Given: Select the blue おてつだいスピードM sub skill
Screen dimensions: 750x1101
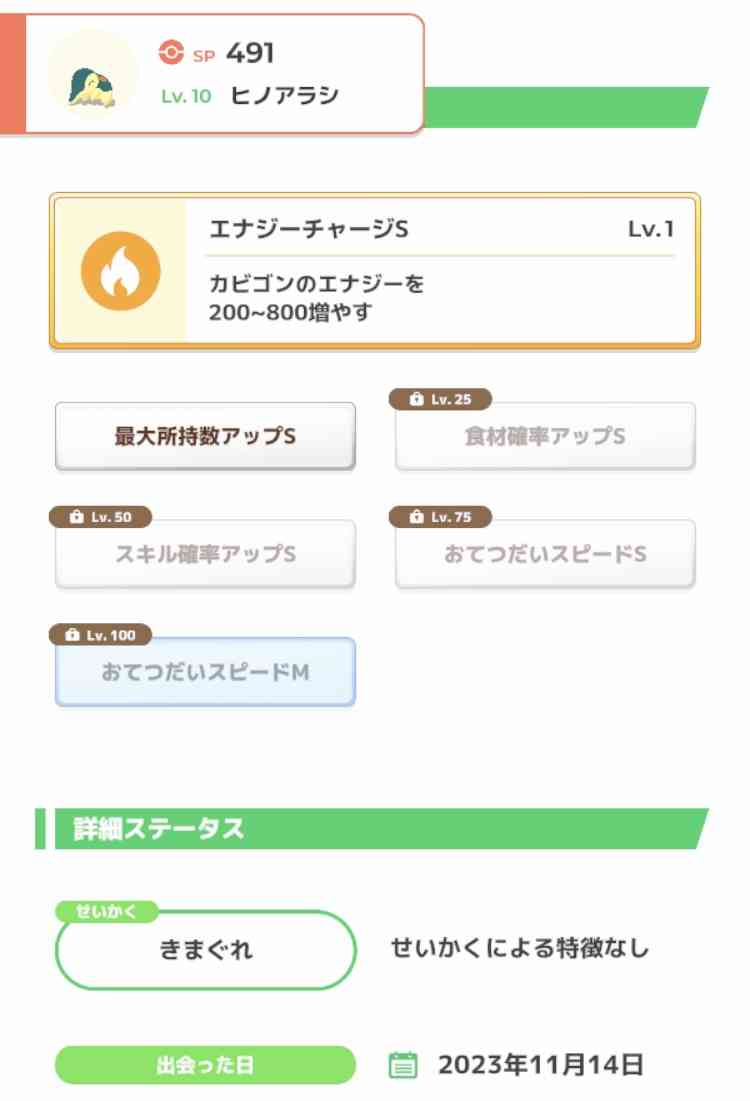Looking at the screenshot, I should 205,672.
